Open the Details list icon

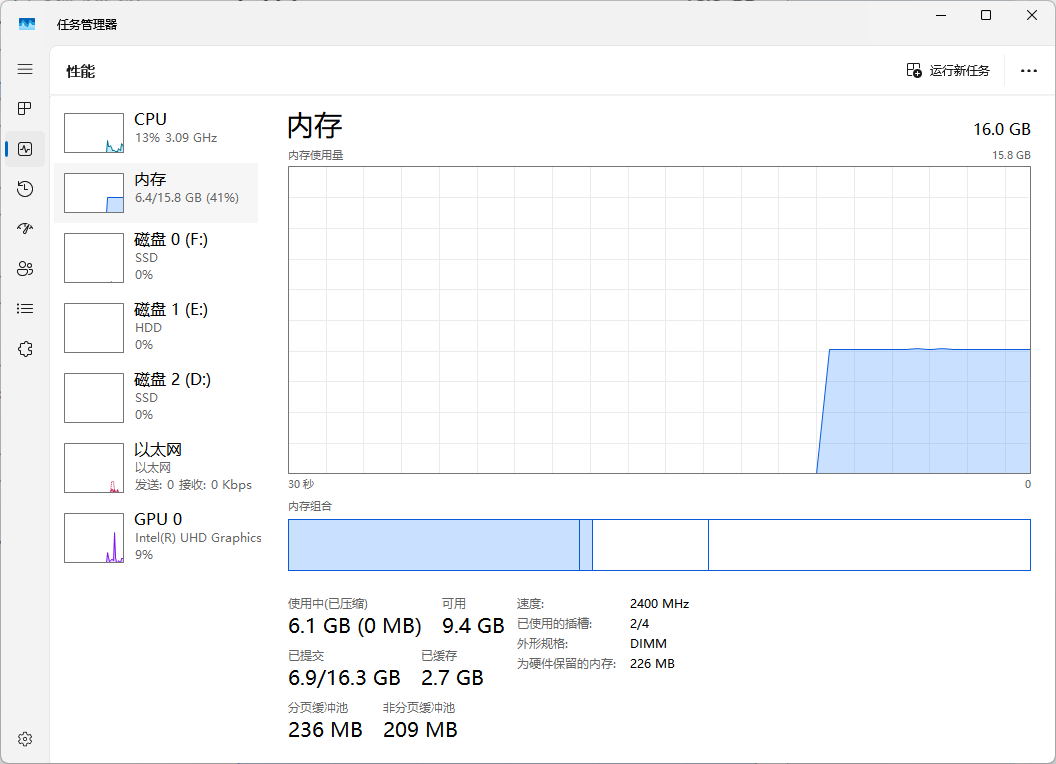25,309
